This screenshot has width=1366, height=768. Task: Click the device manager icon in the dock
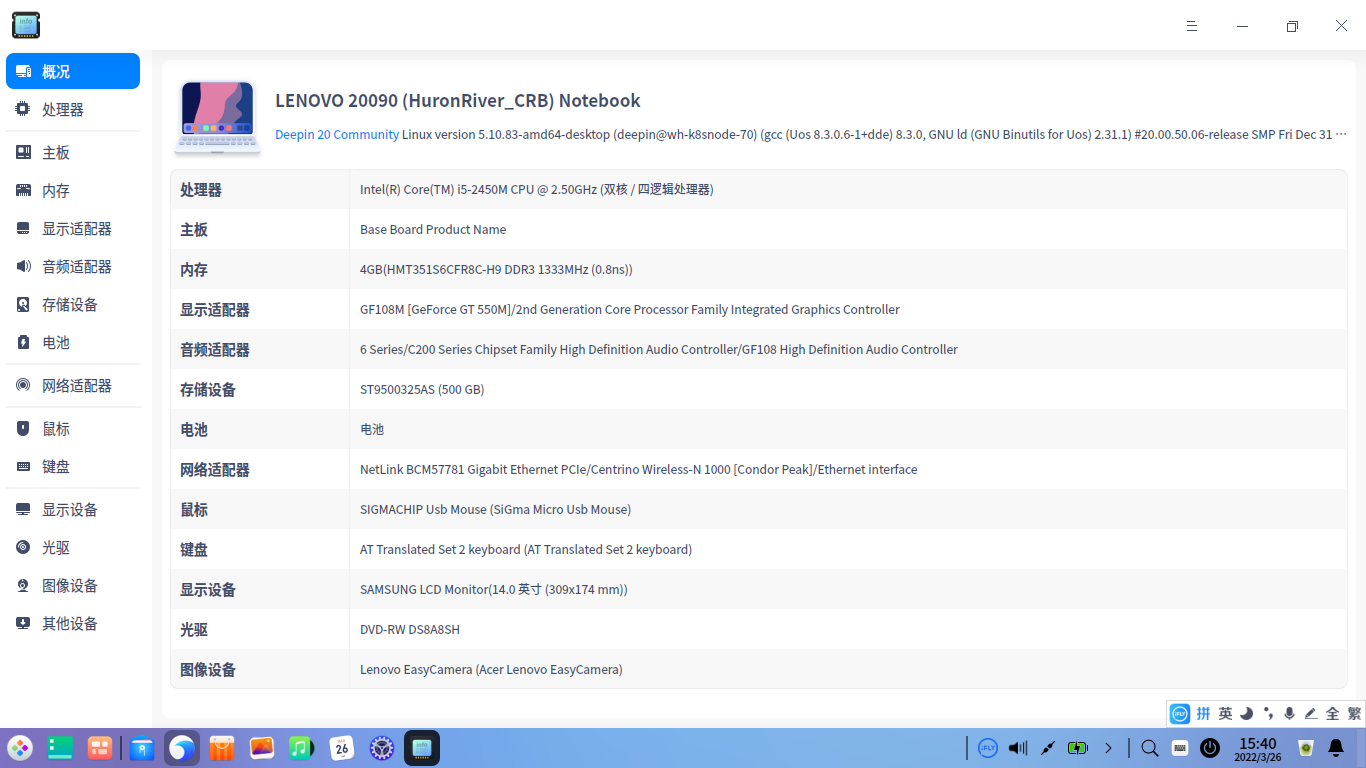click(x=422, y=748)
